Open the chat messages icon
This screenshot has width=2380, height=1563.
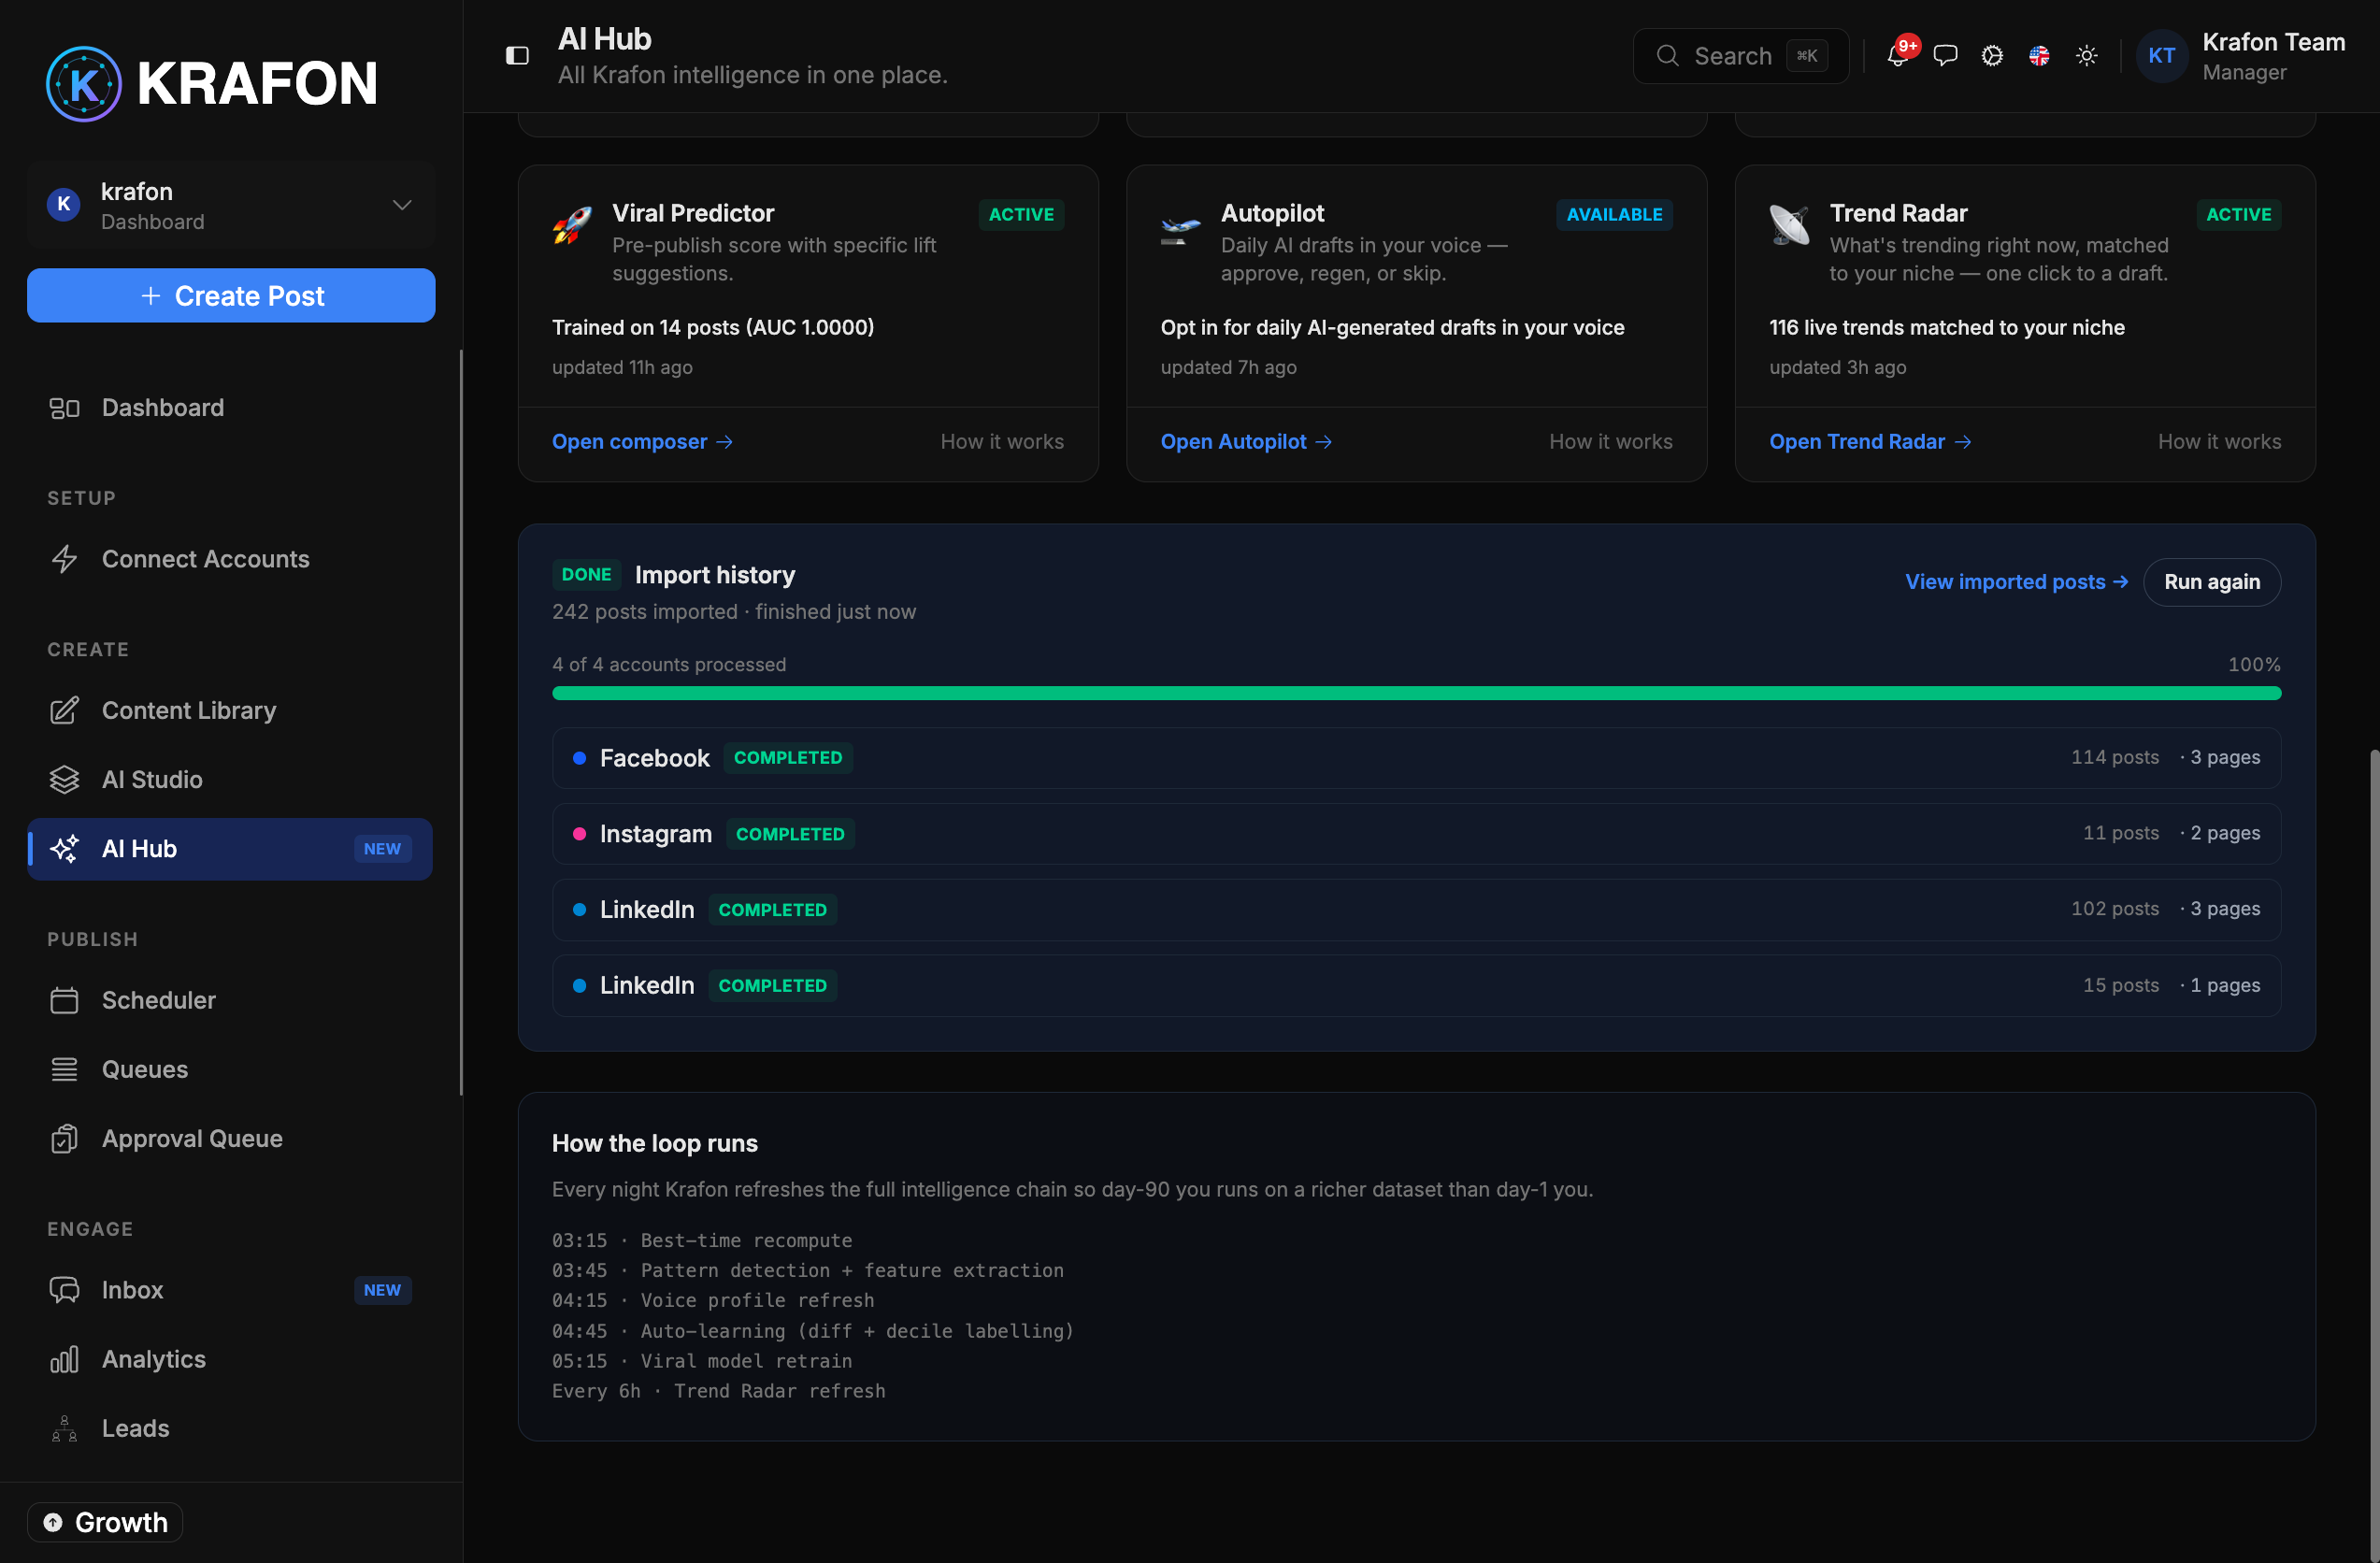[1945, 56]
